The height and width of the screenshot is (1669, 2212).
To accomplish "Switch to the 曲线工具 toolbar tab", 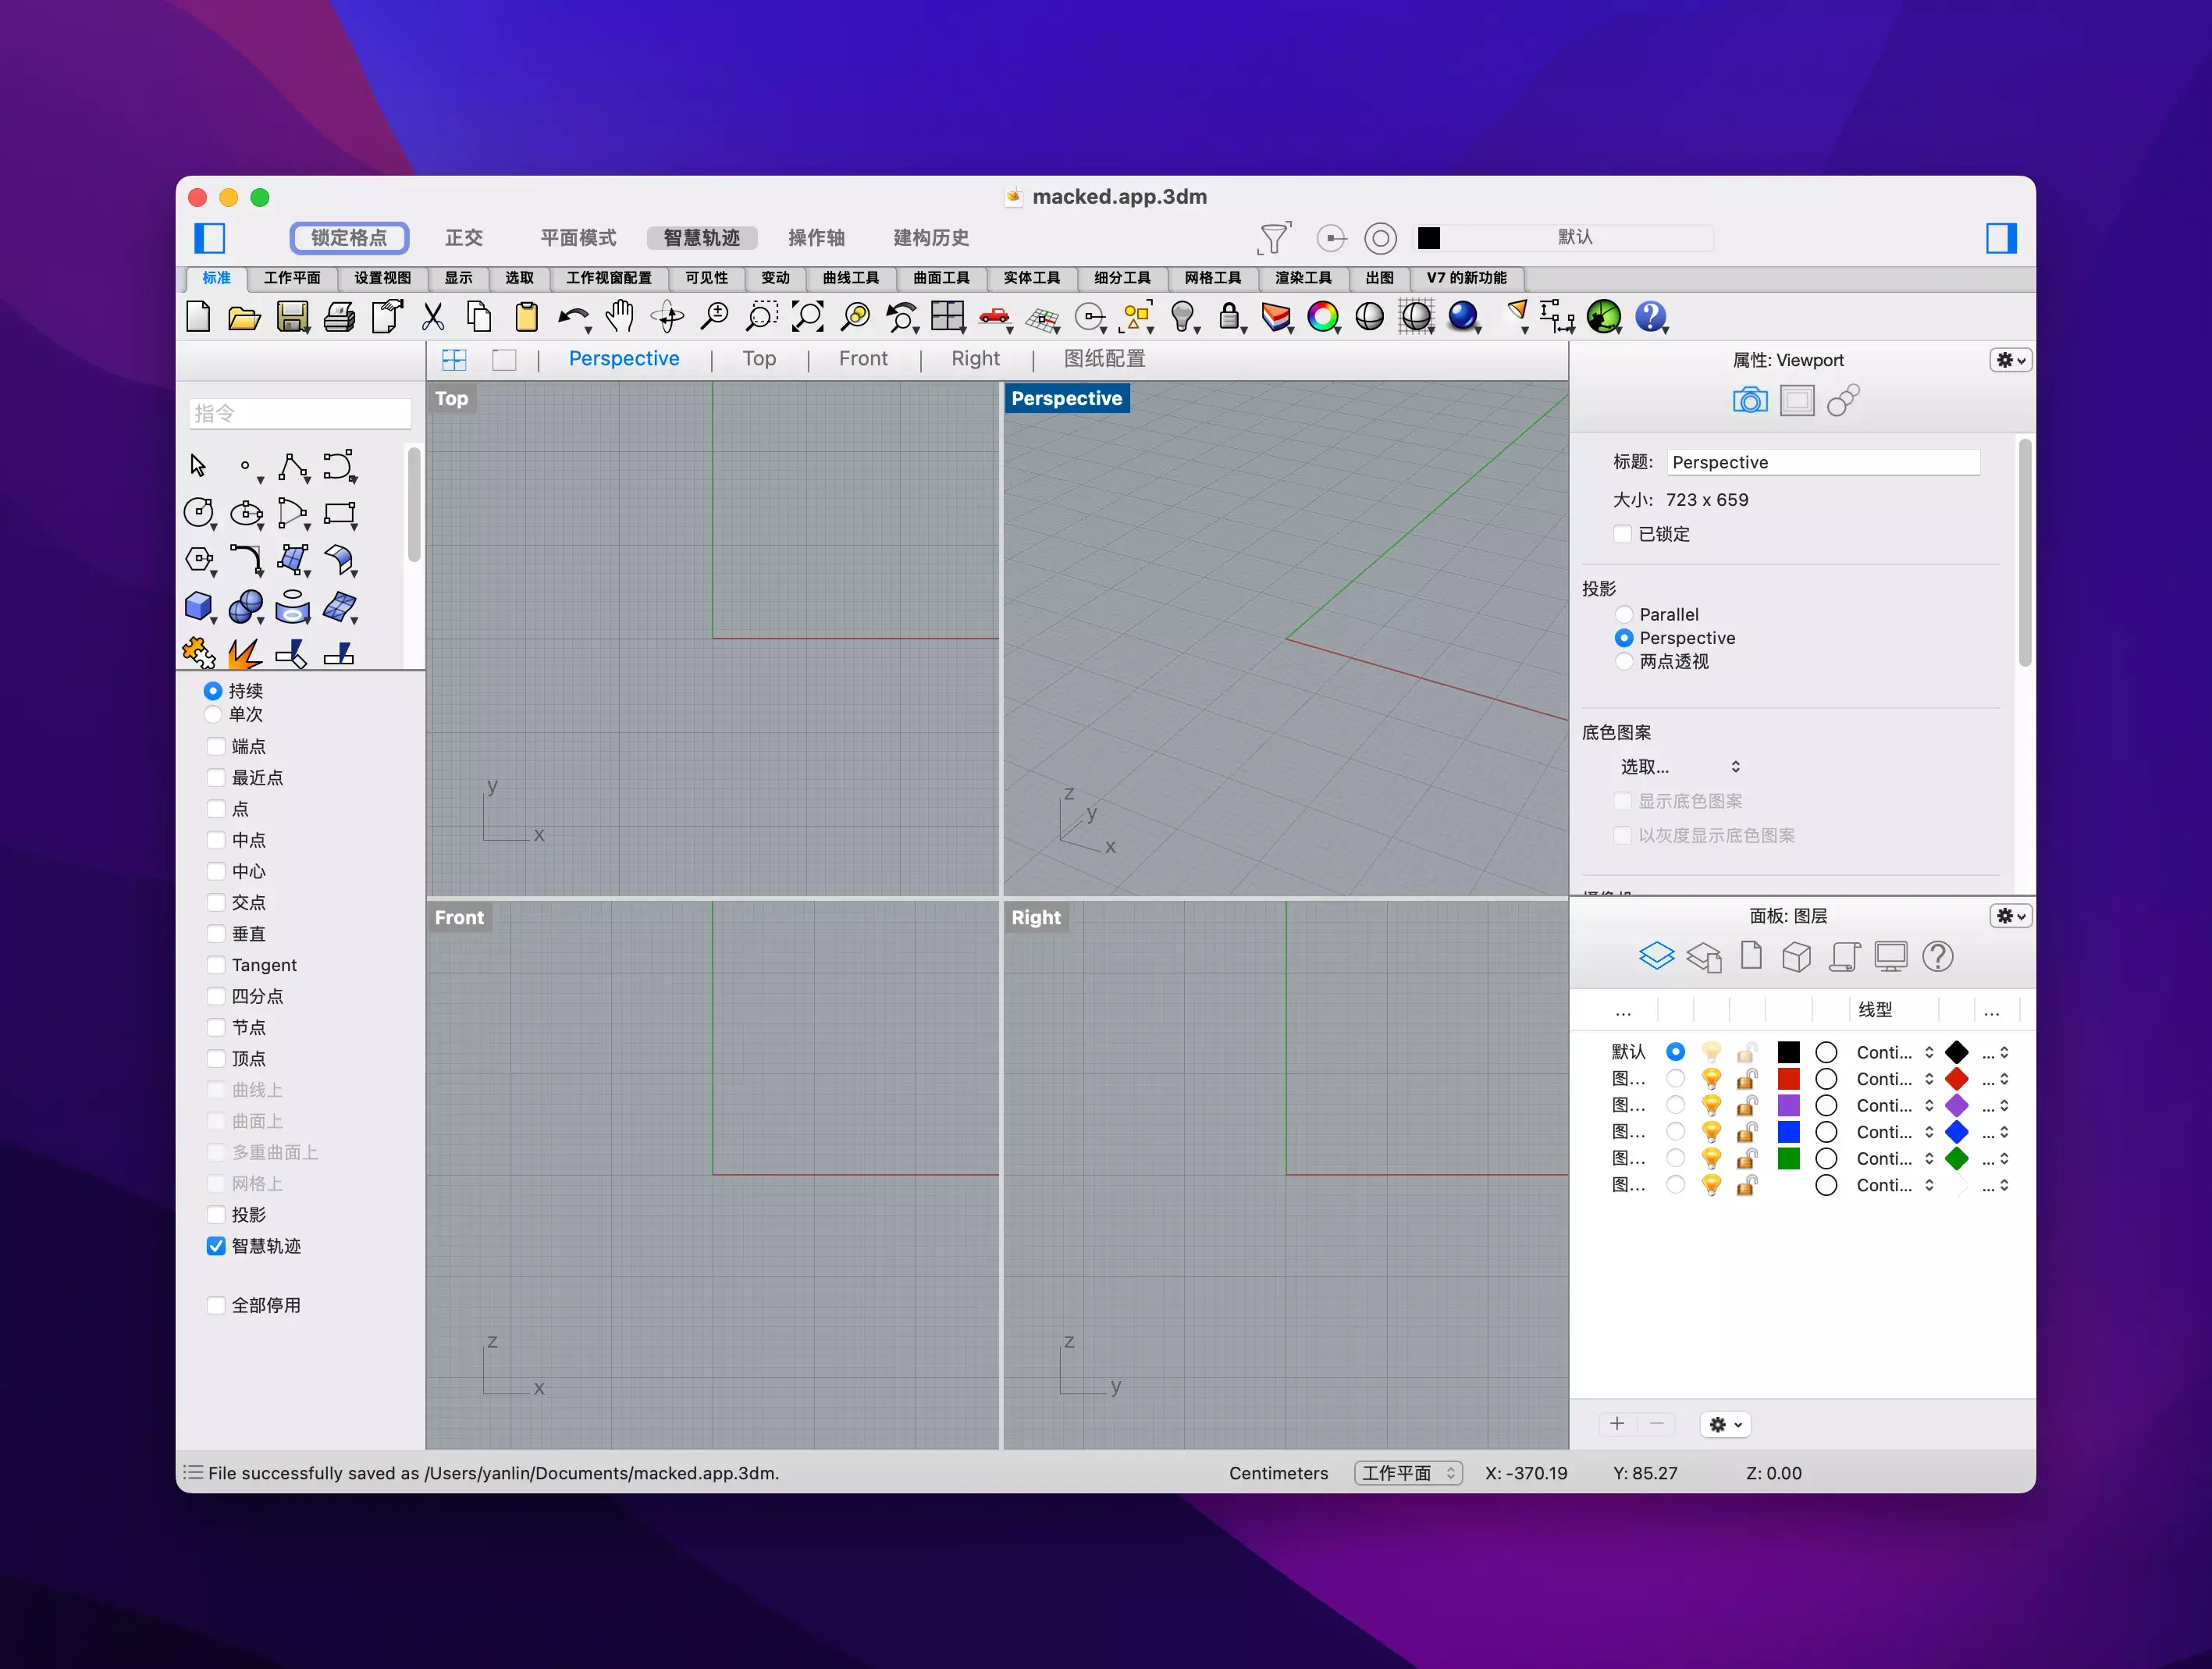I will pos(850,278).
